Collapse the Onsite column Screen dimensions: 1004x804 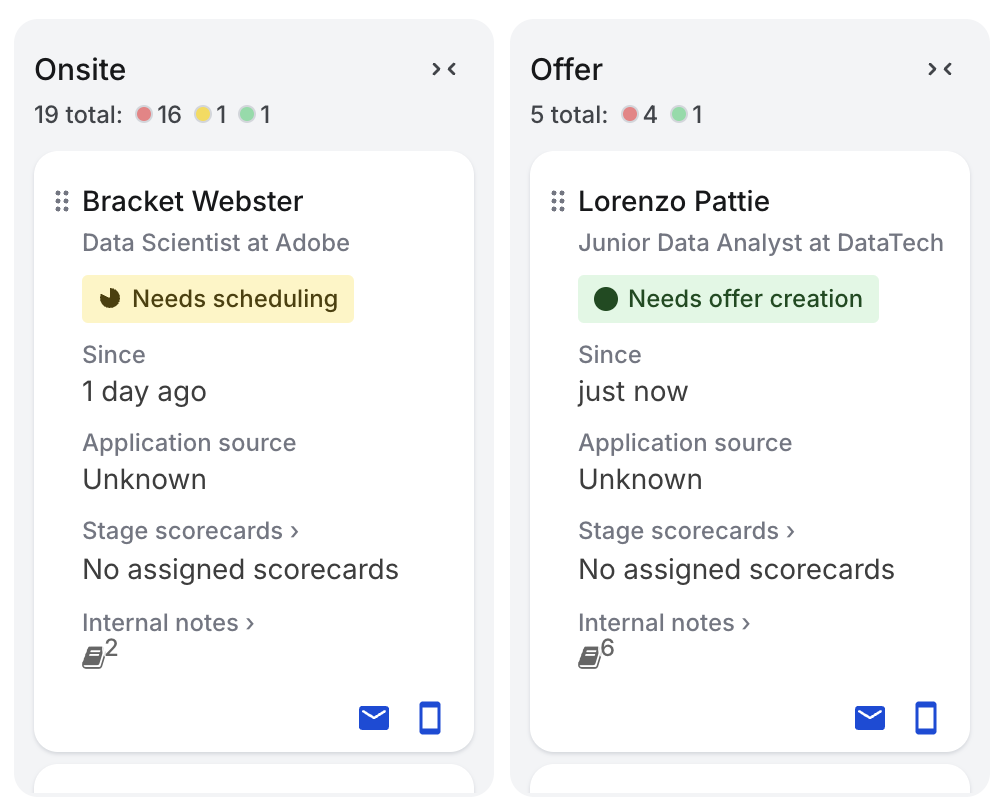point(444,68)
